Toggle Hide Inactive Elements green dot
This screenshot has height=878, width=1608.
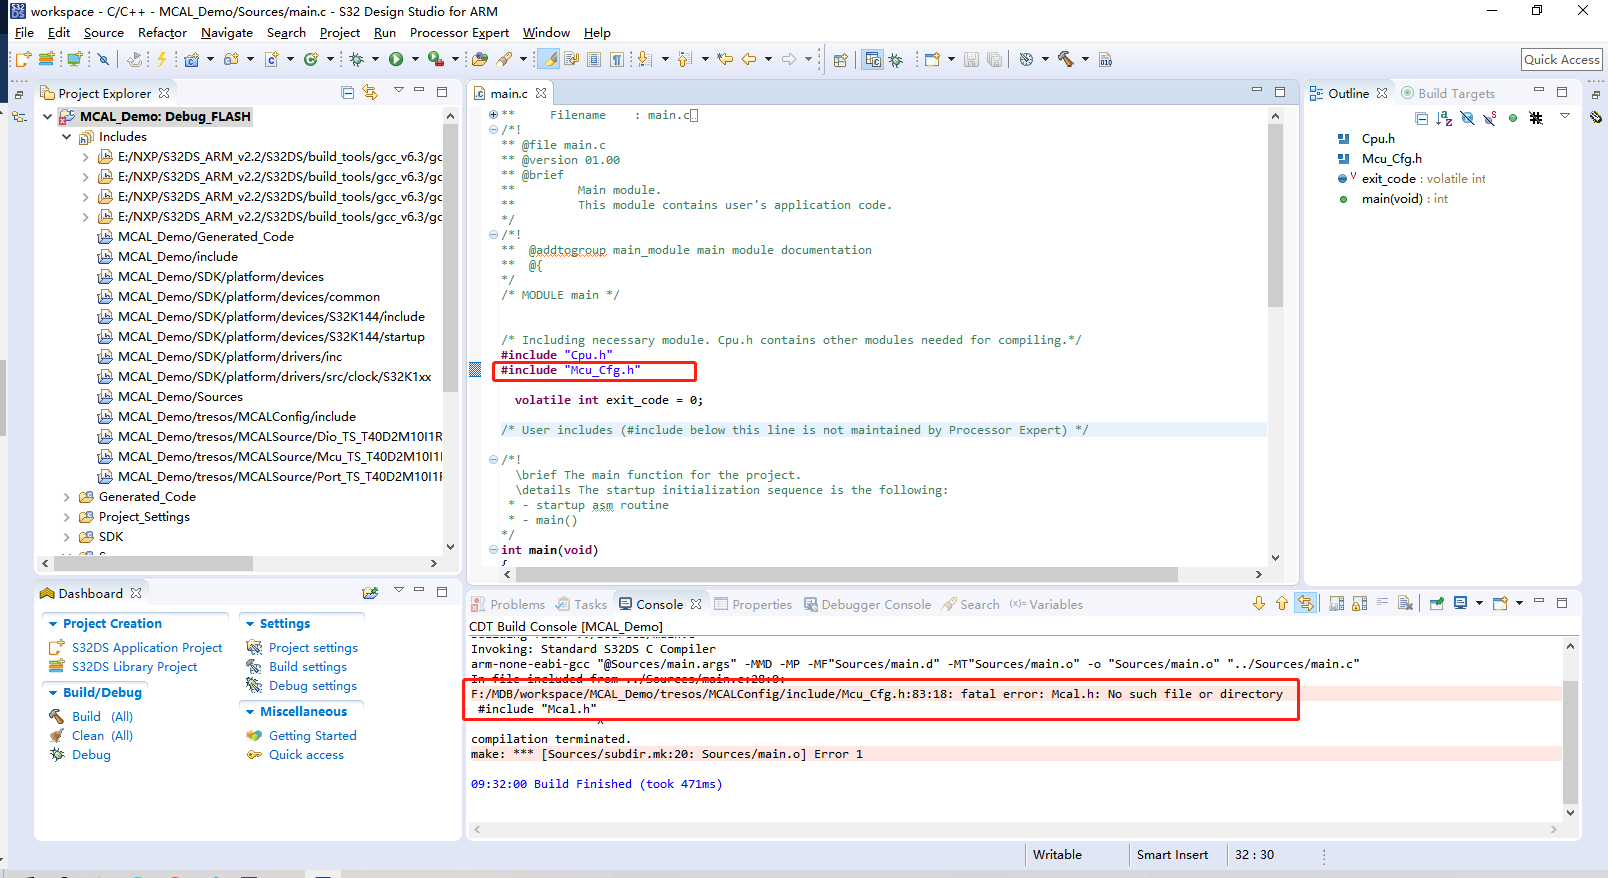[x=1513, y=118]
